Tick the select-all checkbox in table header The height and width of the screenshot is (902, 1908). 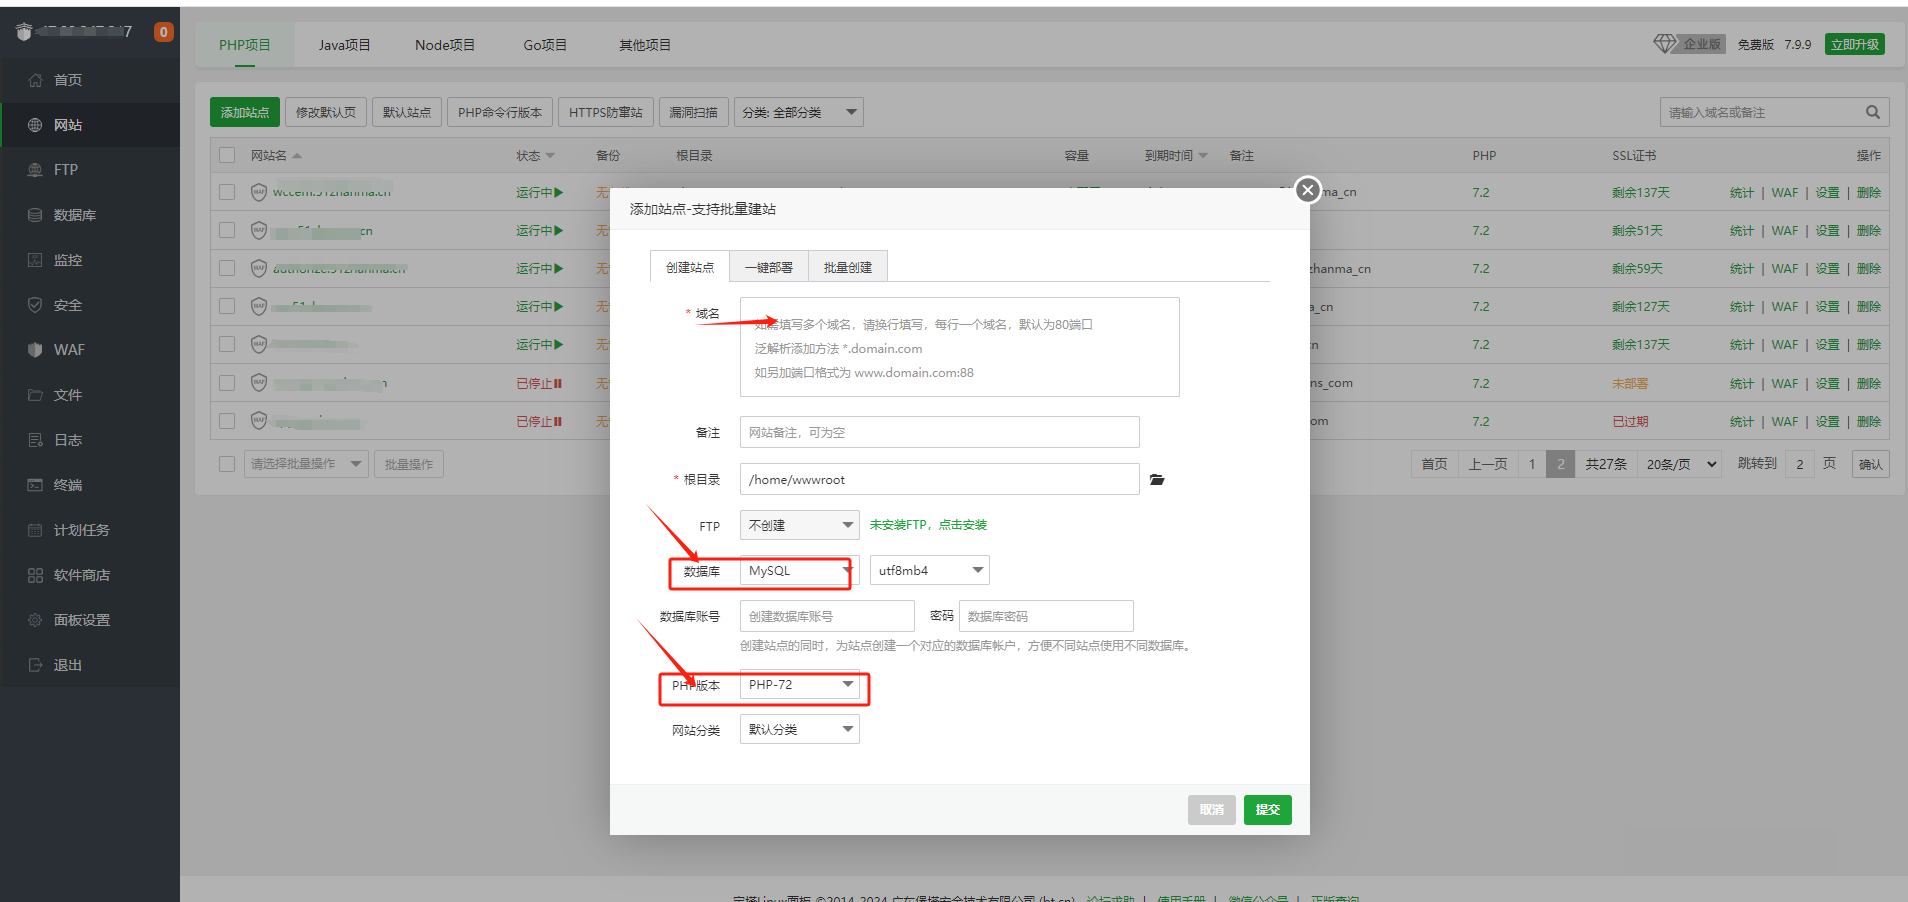point(227,155)
